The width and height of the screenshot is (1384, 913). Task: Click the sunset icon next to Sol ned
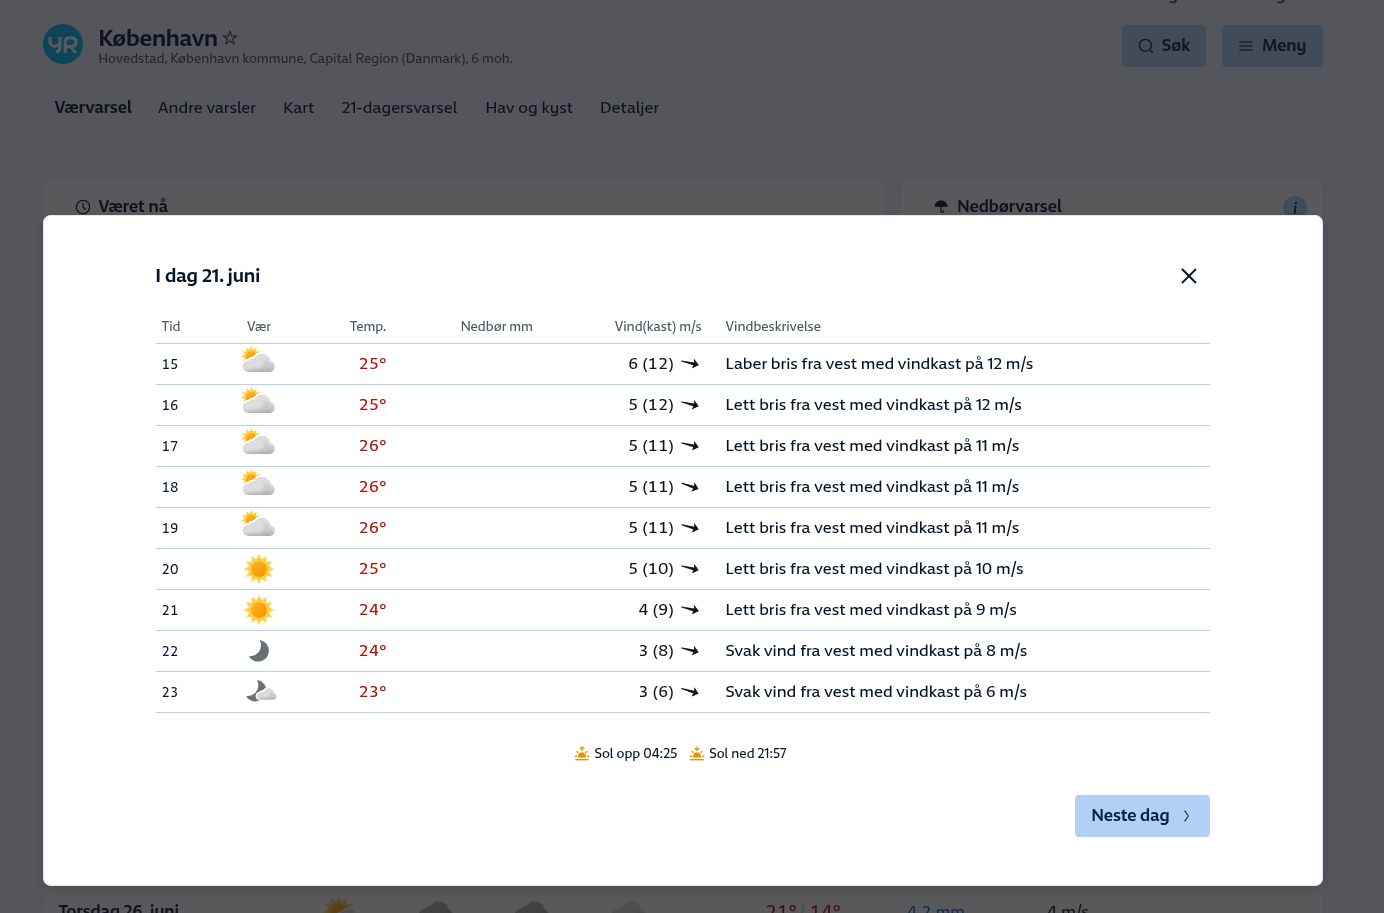(697, 753)
